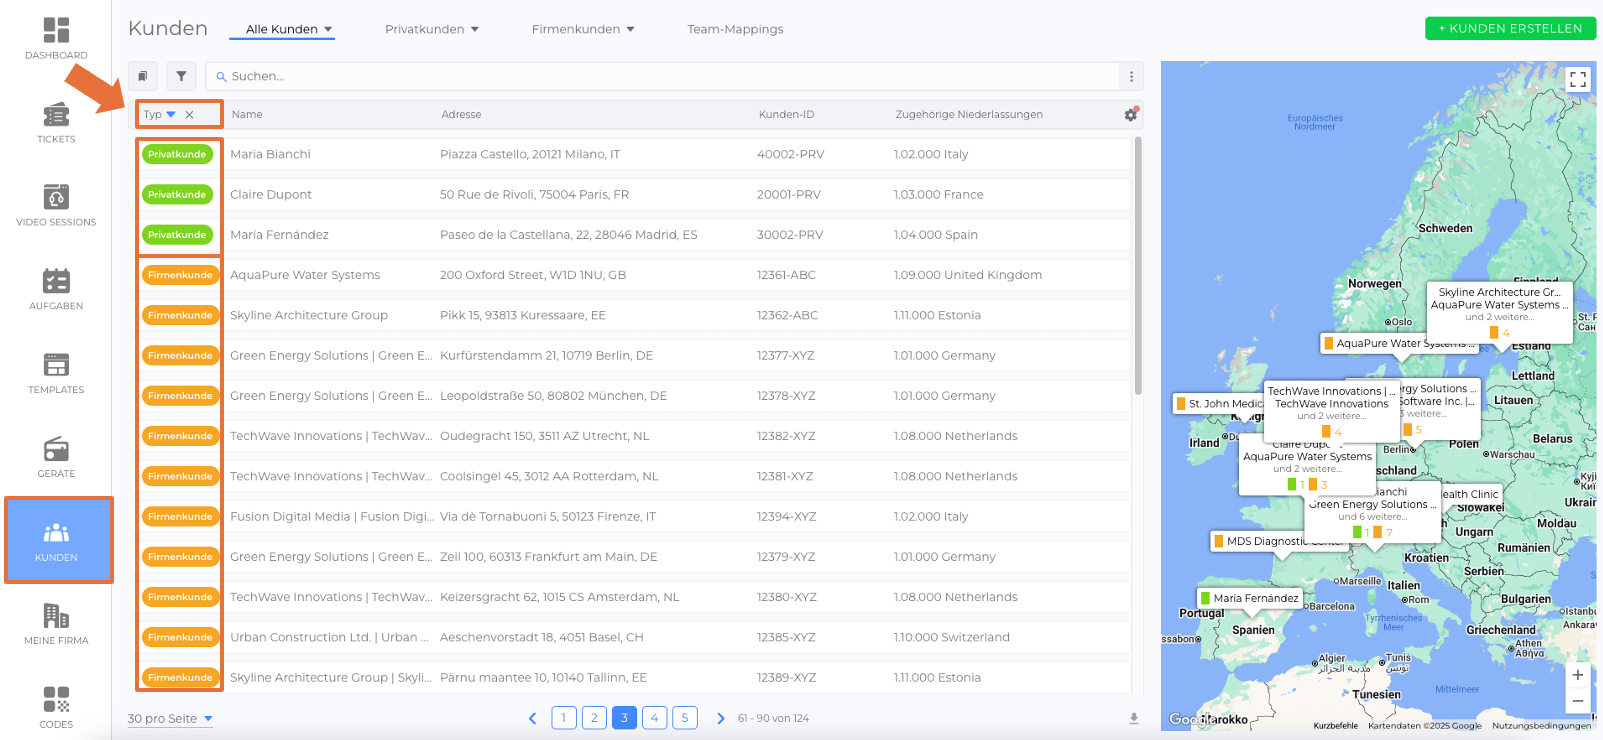Open Codes section in sidebar

[x=56, y=707]
